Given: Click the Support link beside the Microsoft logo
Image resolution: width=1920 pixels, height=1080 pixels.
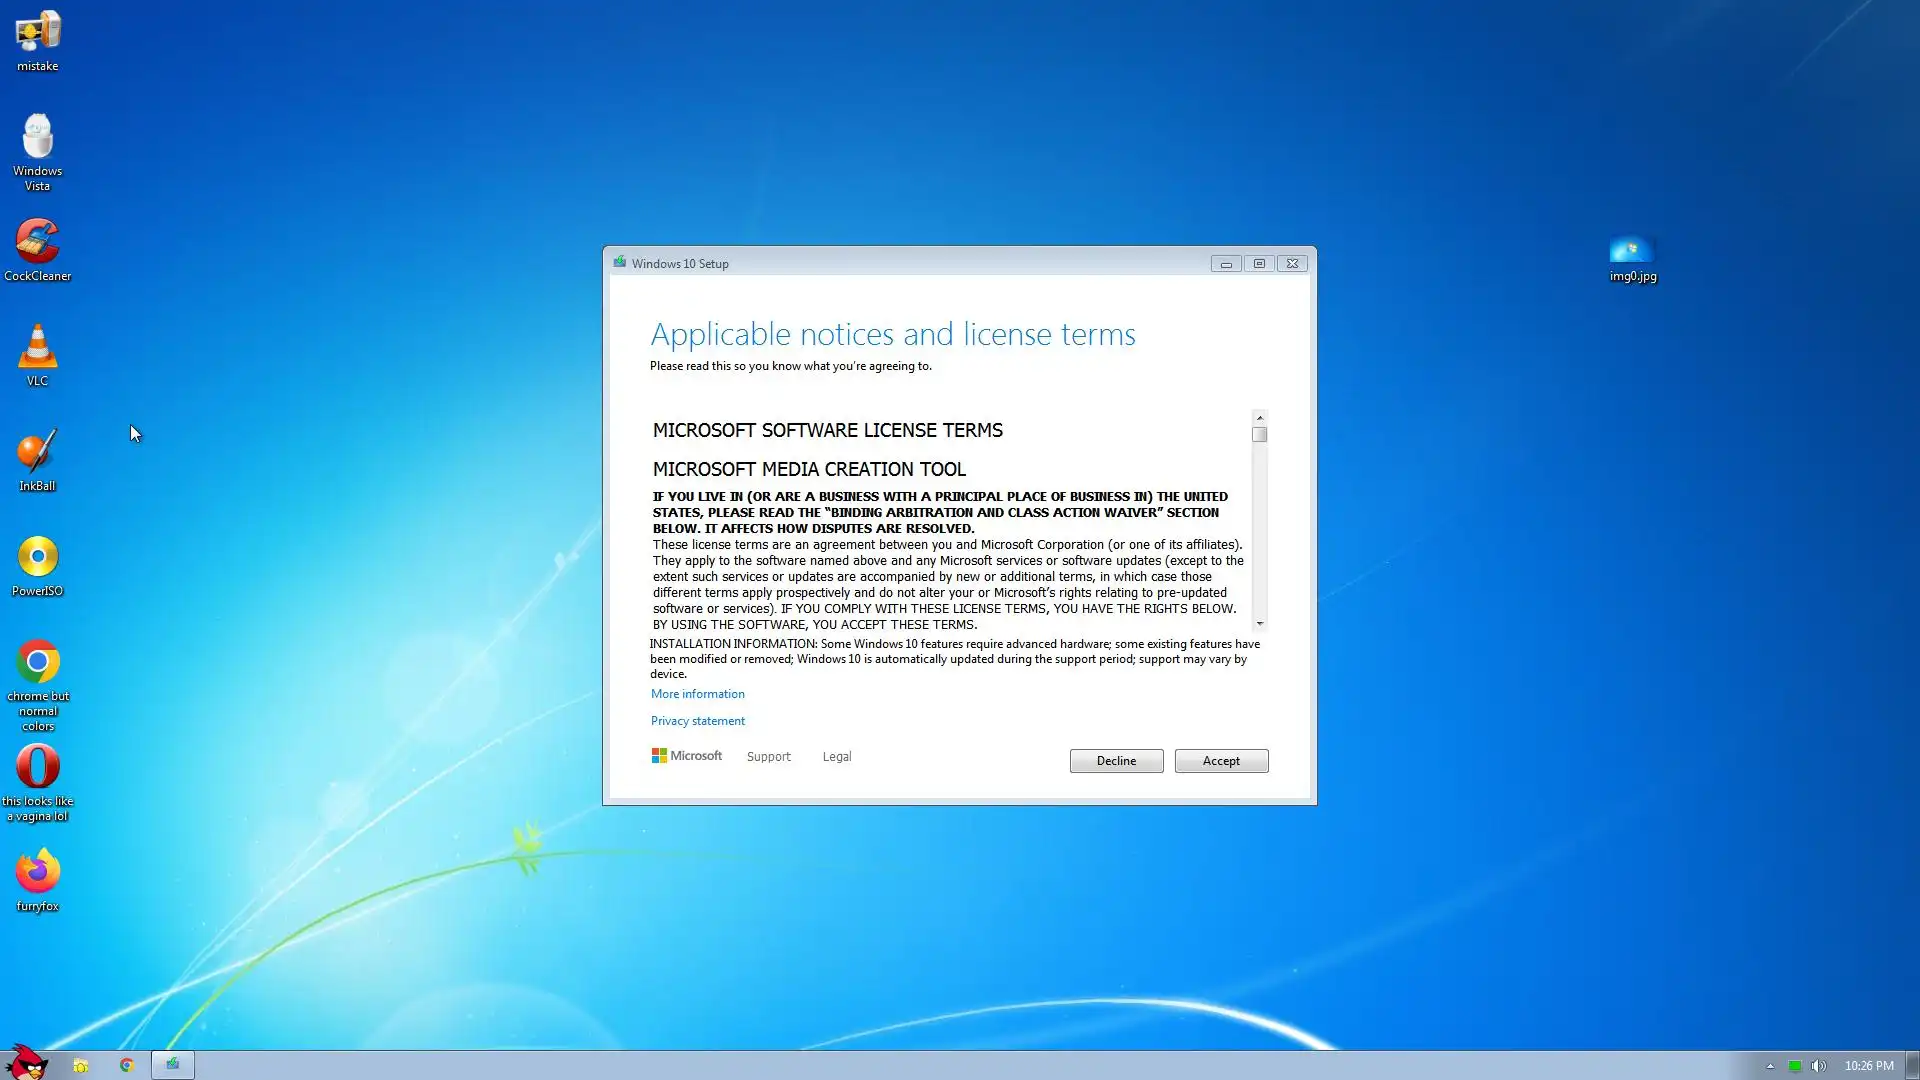Looking at the screenshot, I should coord(768,757).
